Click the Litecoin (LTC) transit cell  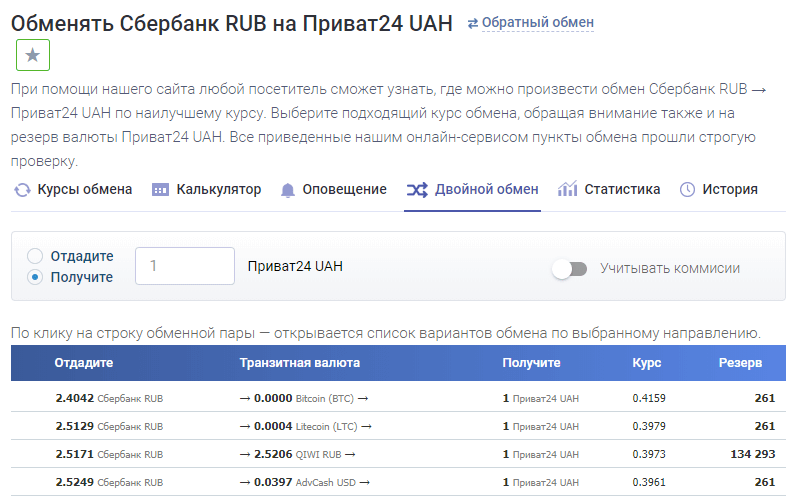click(x=306, y=427)
